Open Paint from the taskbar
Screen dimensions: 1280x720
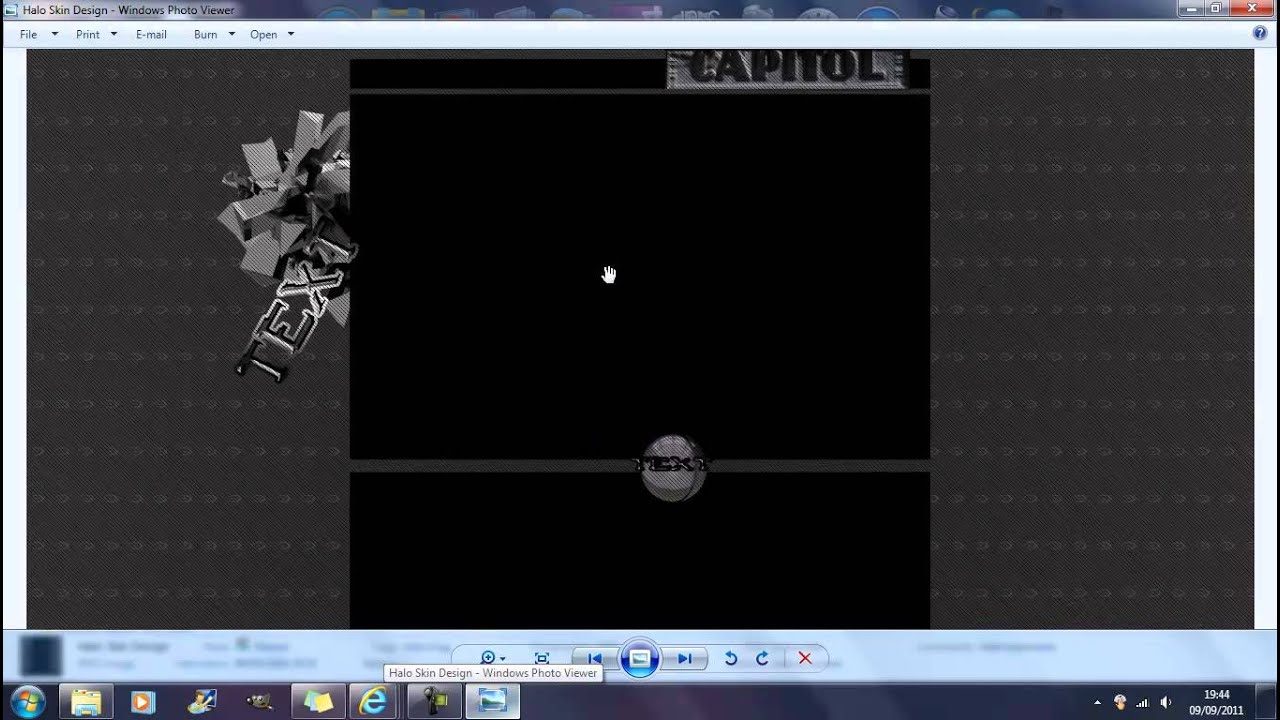[x=202, y=702]
